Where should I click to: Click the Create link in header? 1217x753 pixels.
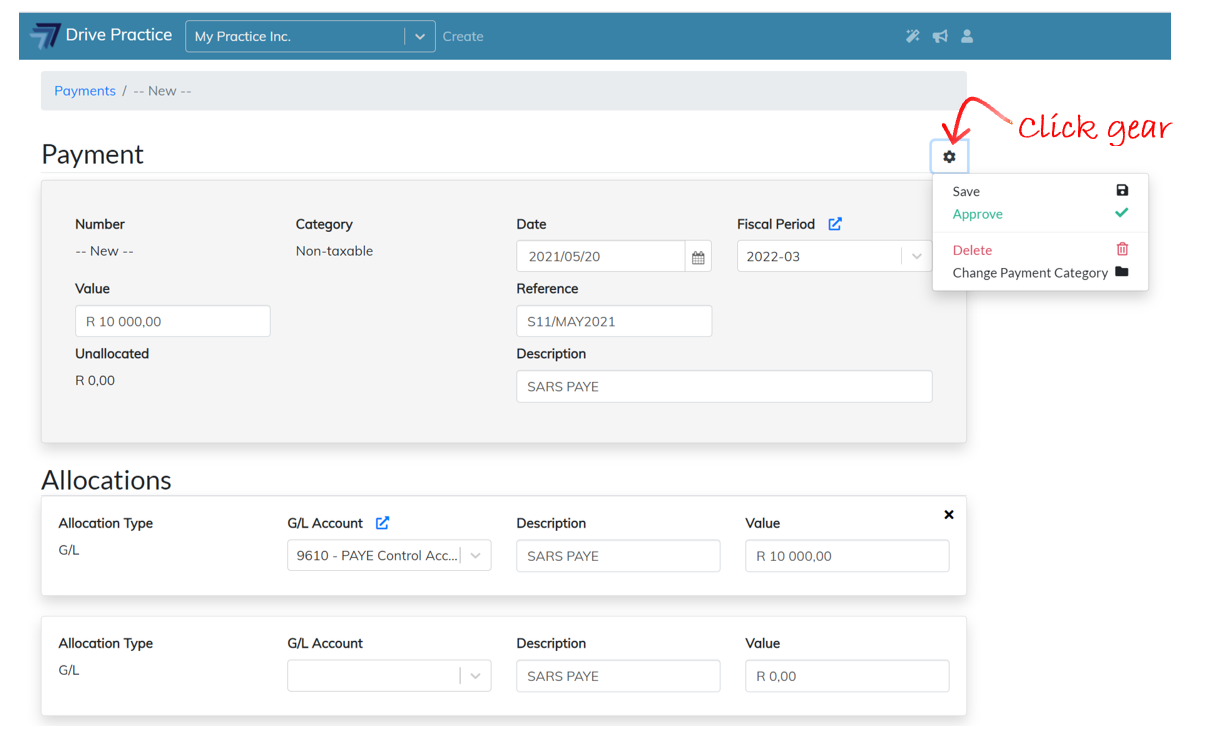pos(463,36)
